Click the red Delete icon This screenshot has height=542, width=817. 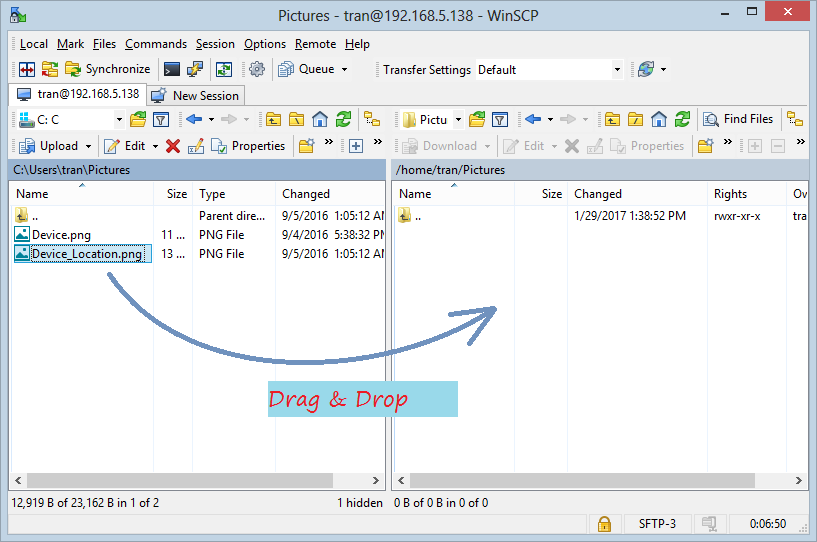173,146
